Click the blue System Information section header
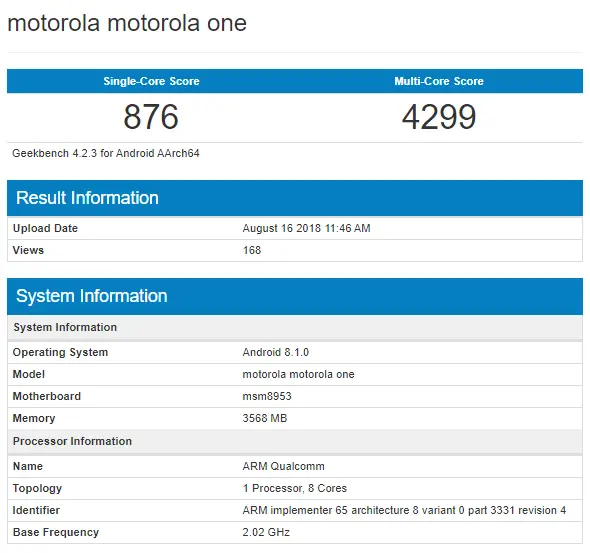This screenshot has height=553, width=590. click(x=295, y=296)
